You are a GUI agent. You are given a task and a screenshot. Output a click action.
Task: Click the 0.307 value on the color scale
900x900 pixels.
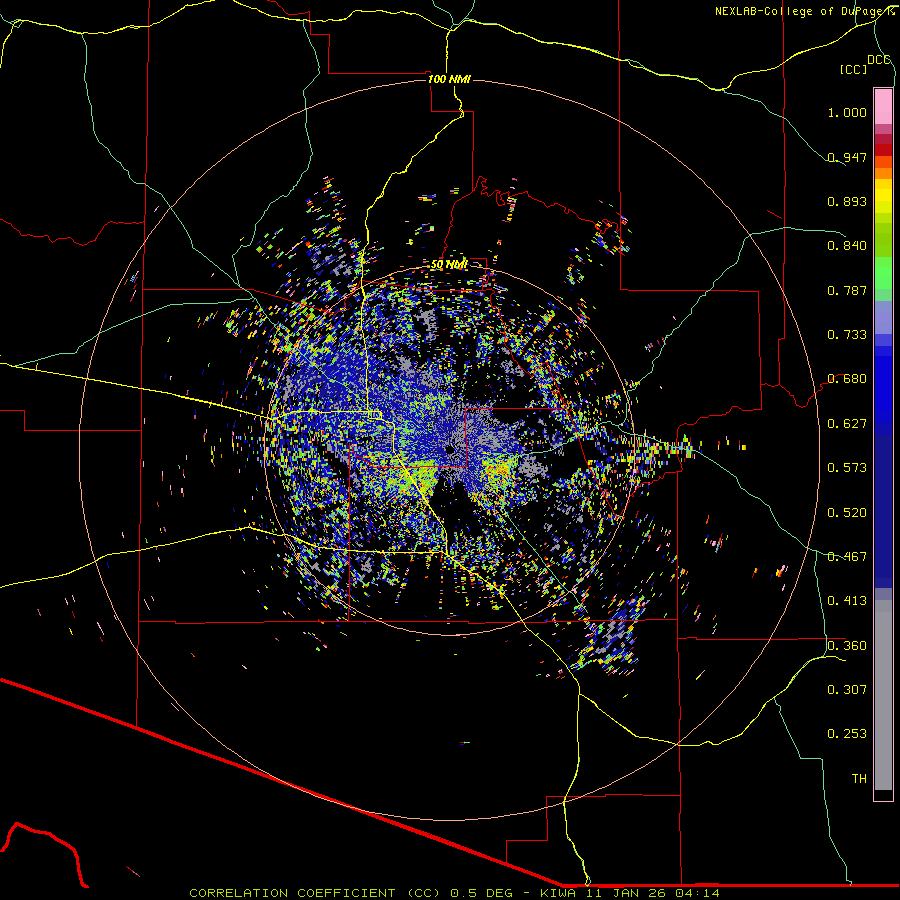847,690
